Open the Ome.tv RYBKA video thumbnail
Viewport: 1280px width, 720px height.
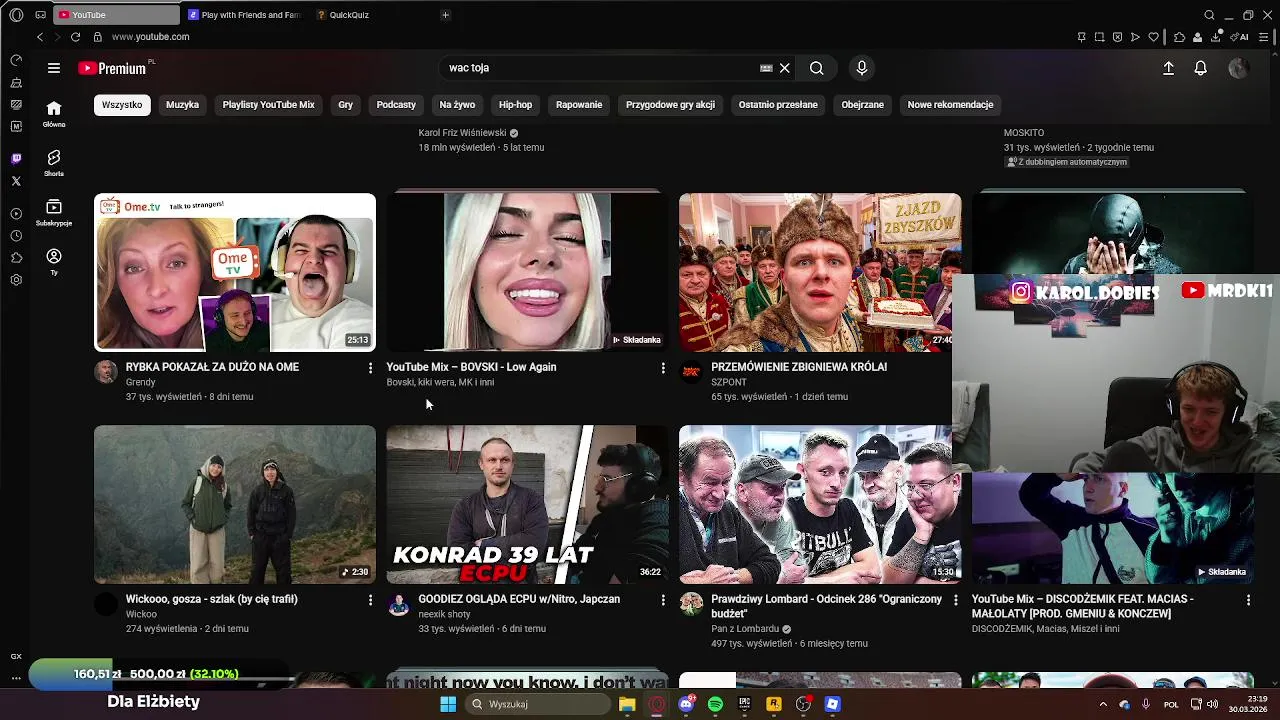[x=235, y=272]
